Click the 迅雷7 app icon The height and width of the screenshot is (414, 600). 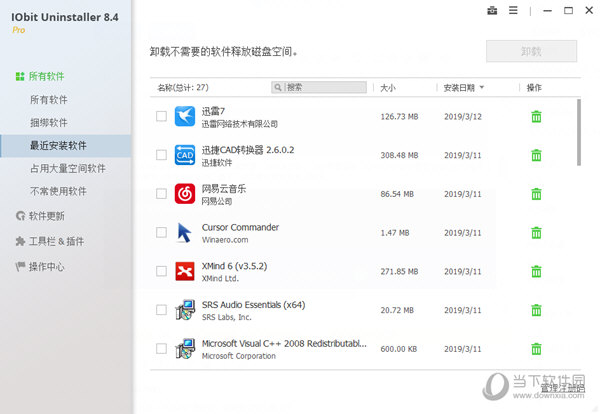click(185, 116)
